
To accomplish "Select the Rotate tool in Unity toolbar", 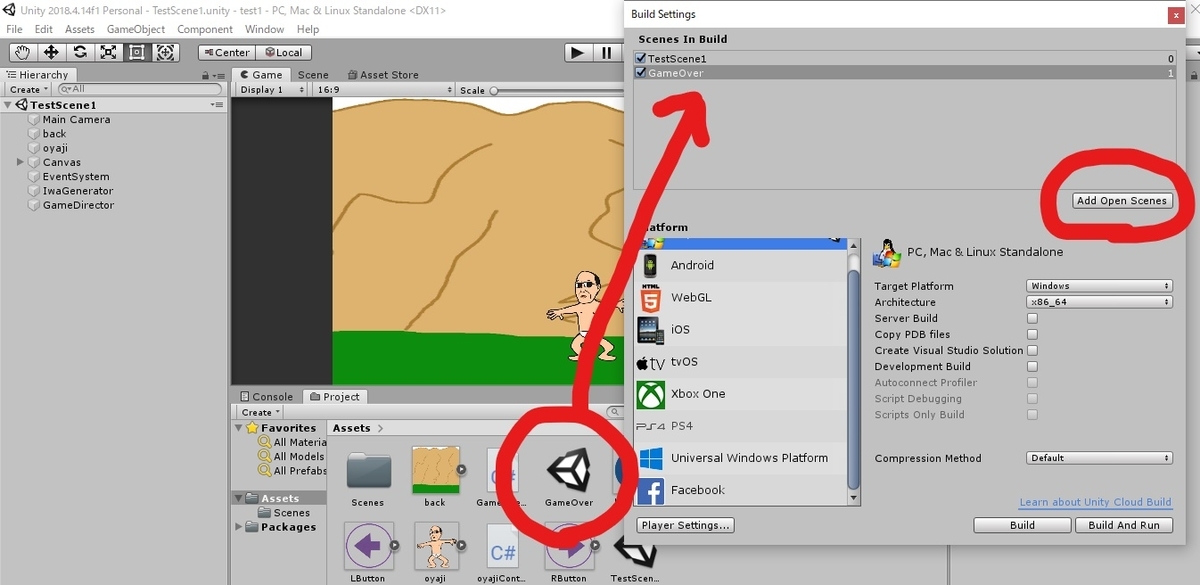I will pos(80,52).
